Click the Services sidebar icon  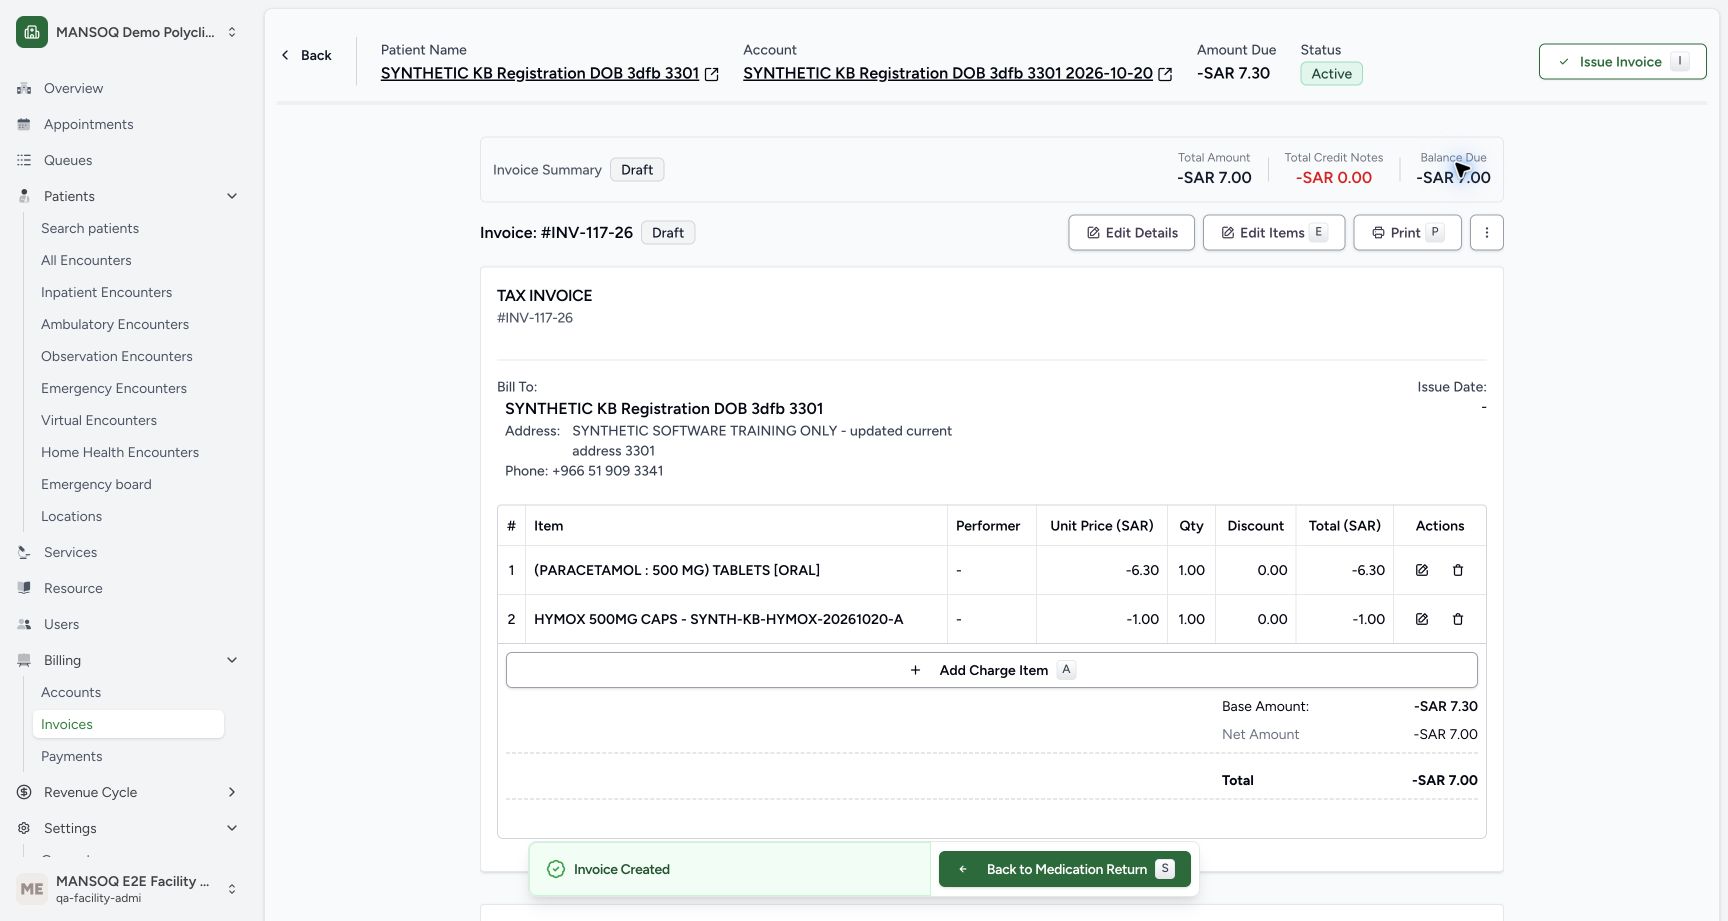[24, 552]
